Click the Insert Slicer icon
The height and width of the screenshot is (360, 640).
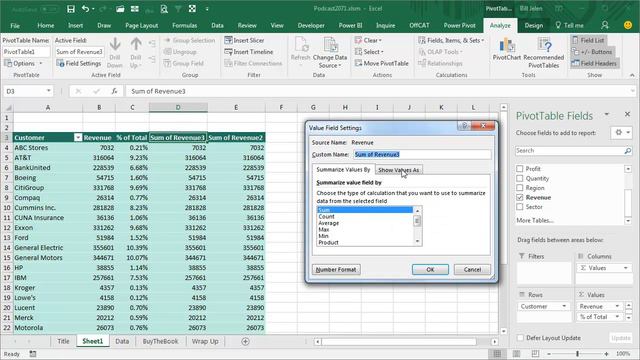(229, 40)
